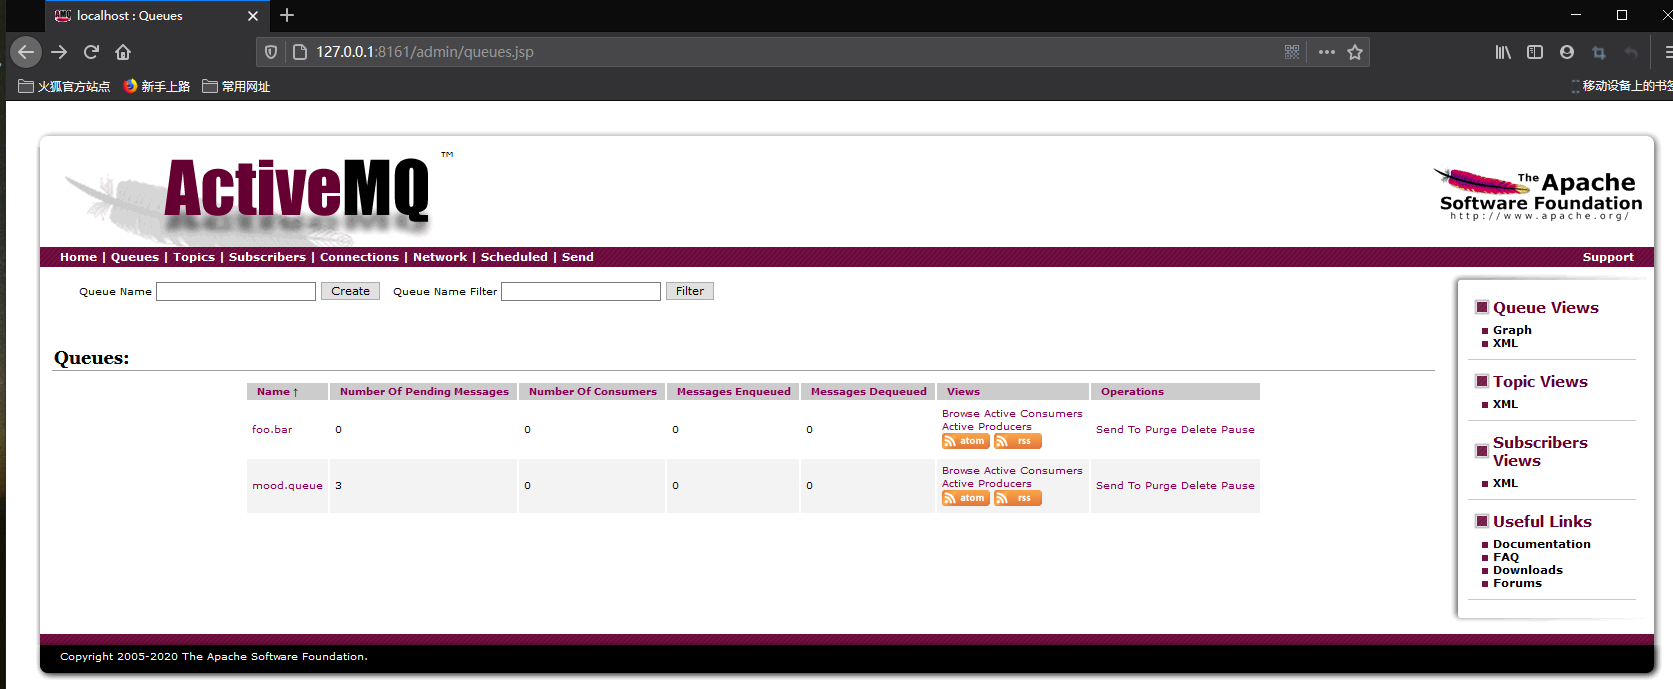
Task: Click the browser Back arrow button
Action: tap(26, 52)
